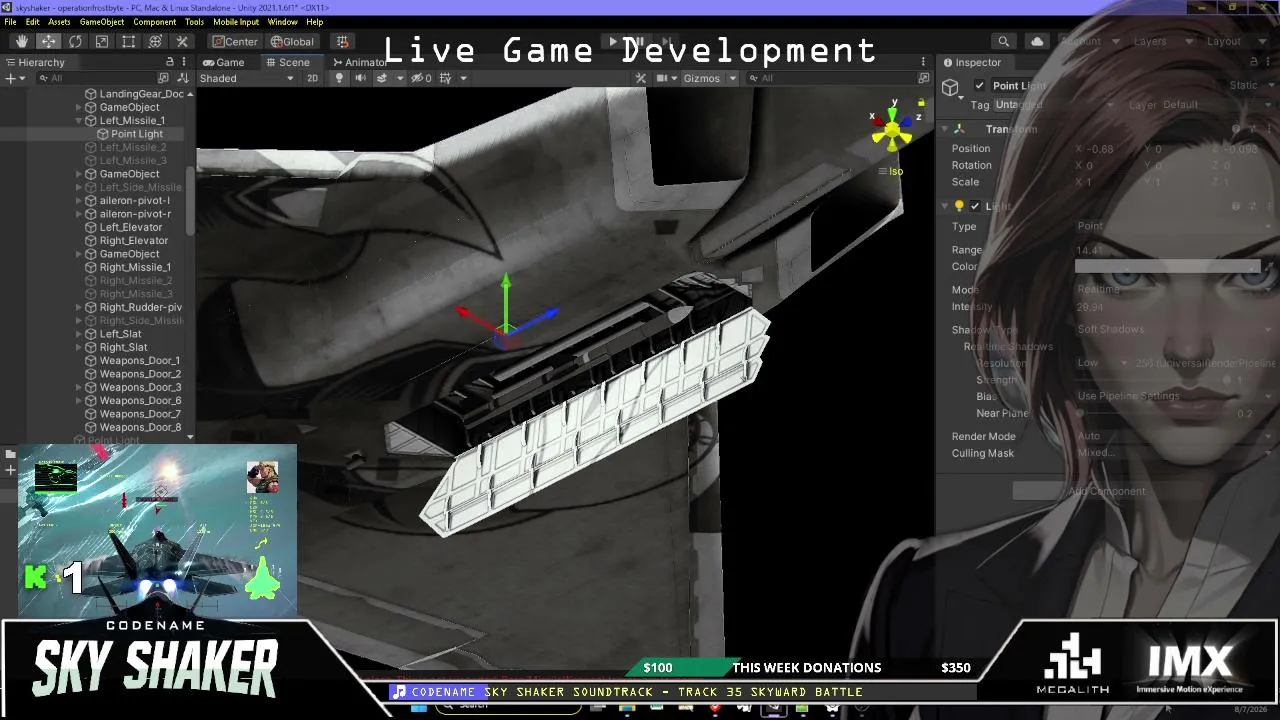The image size is (1280, 720).
Task: Open the Window menu
Action: [282, 22]
